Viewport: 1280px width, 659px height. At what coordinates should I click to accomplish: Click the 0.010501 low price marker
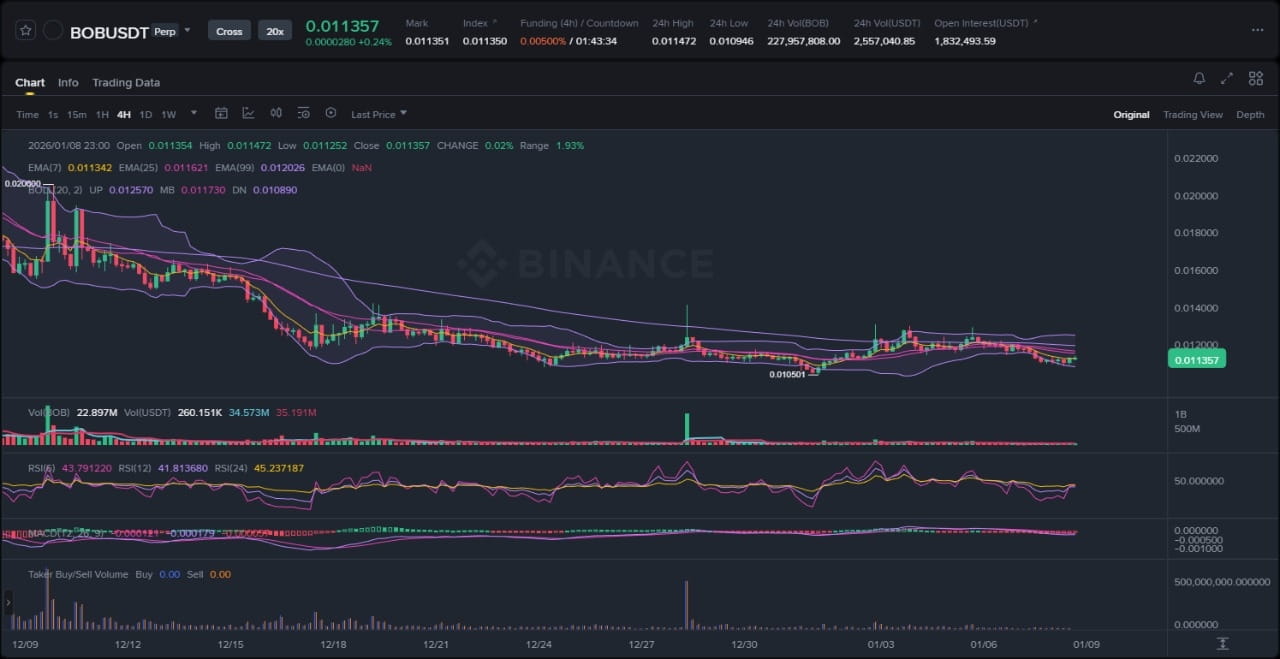point(787,375)
